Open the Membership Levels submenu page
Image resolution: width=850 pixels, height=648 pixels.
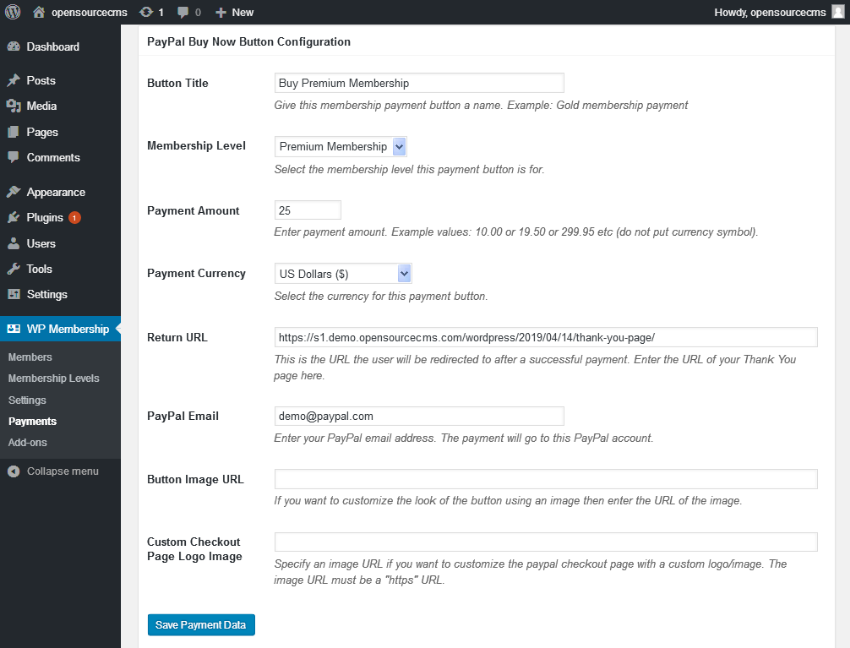(54, 378)
